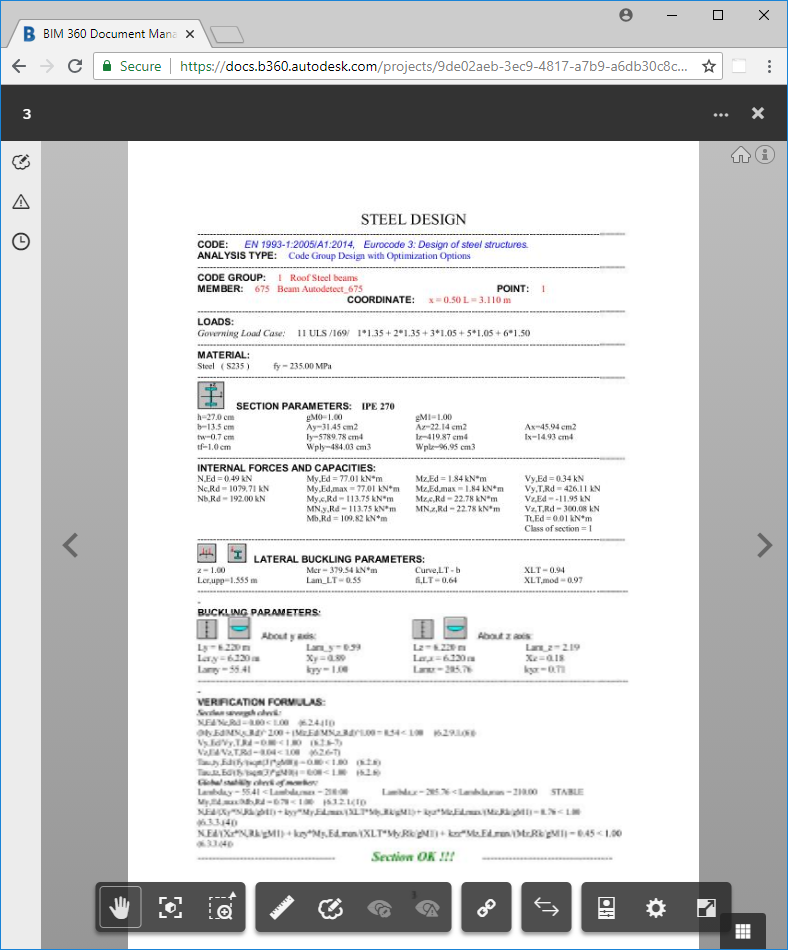The height and width of the screenshot is (950, 788).
Task: Go to the previous document page
Action: click(x=71, y=545)
